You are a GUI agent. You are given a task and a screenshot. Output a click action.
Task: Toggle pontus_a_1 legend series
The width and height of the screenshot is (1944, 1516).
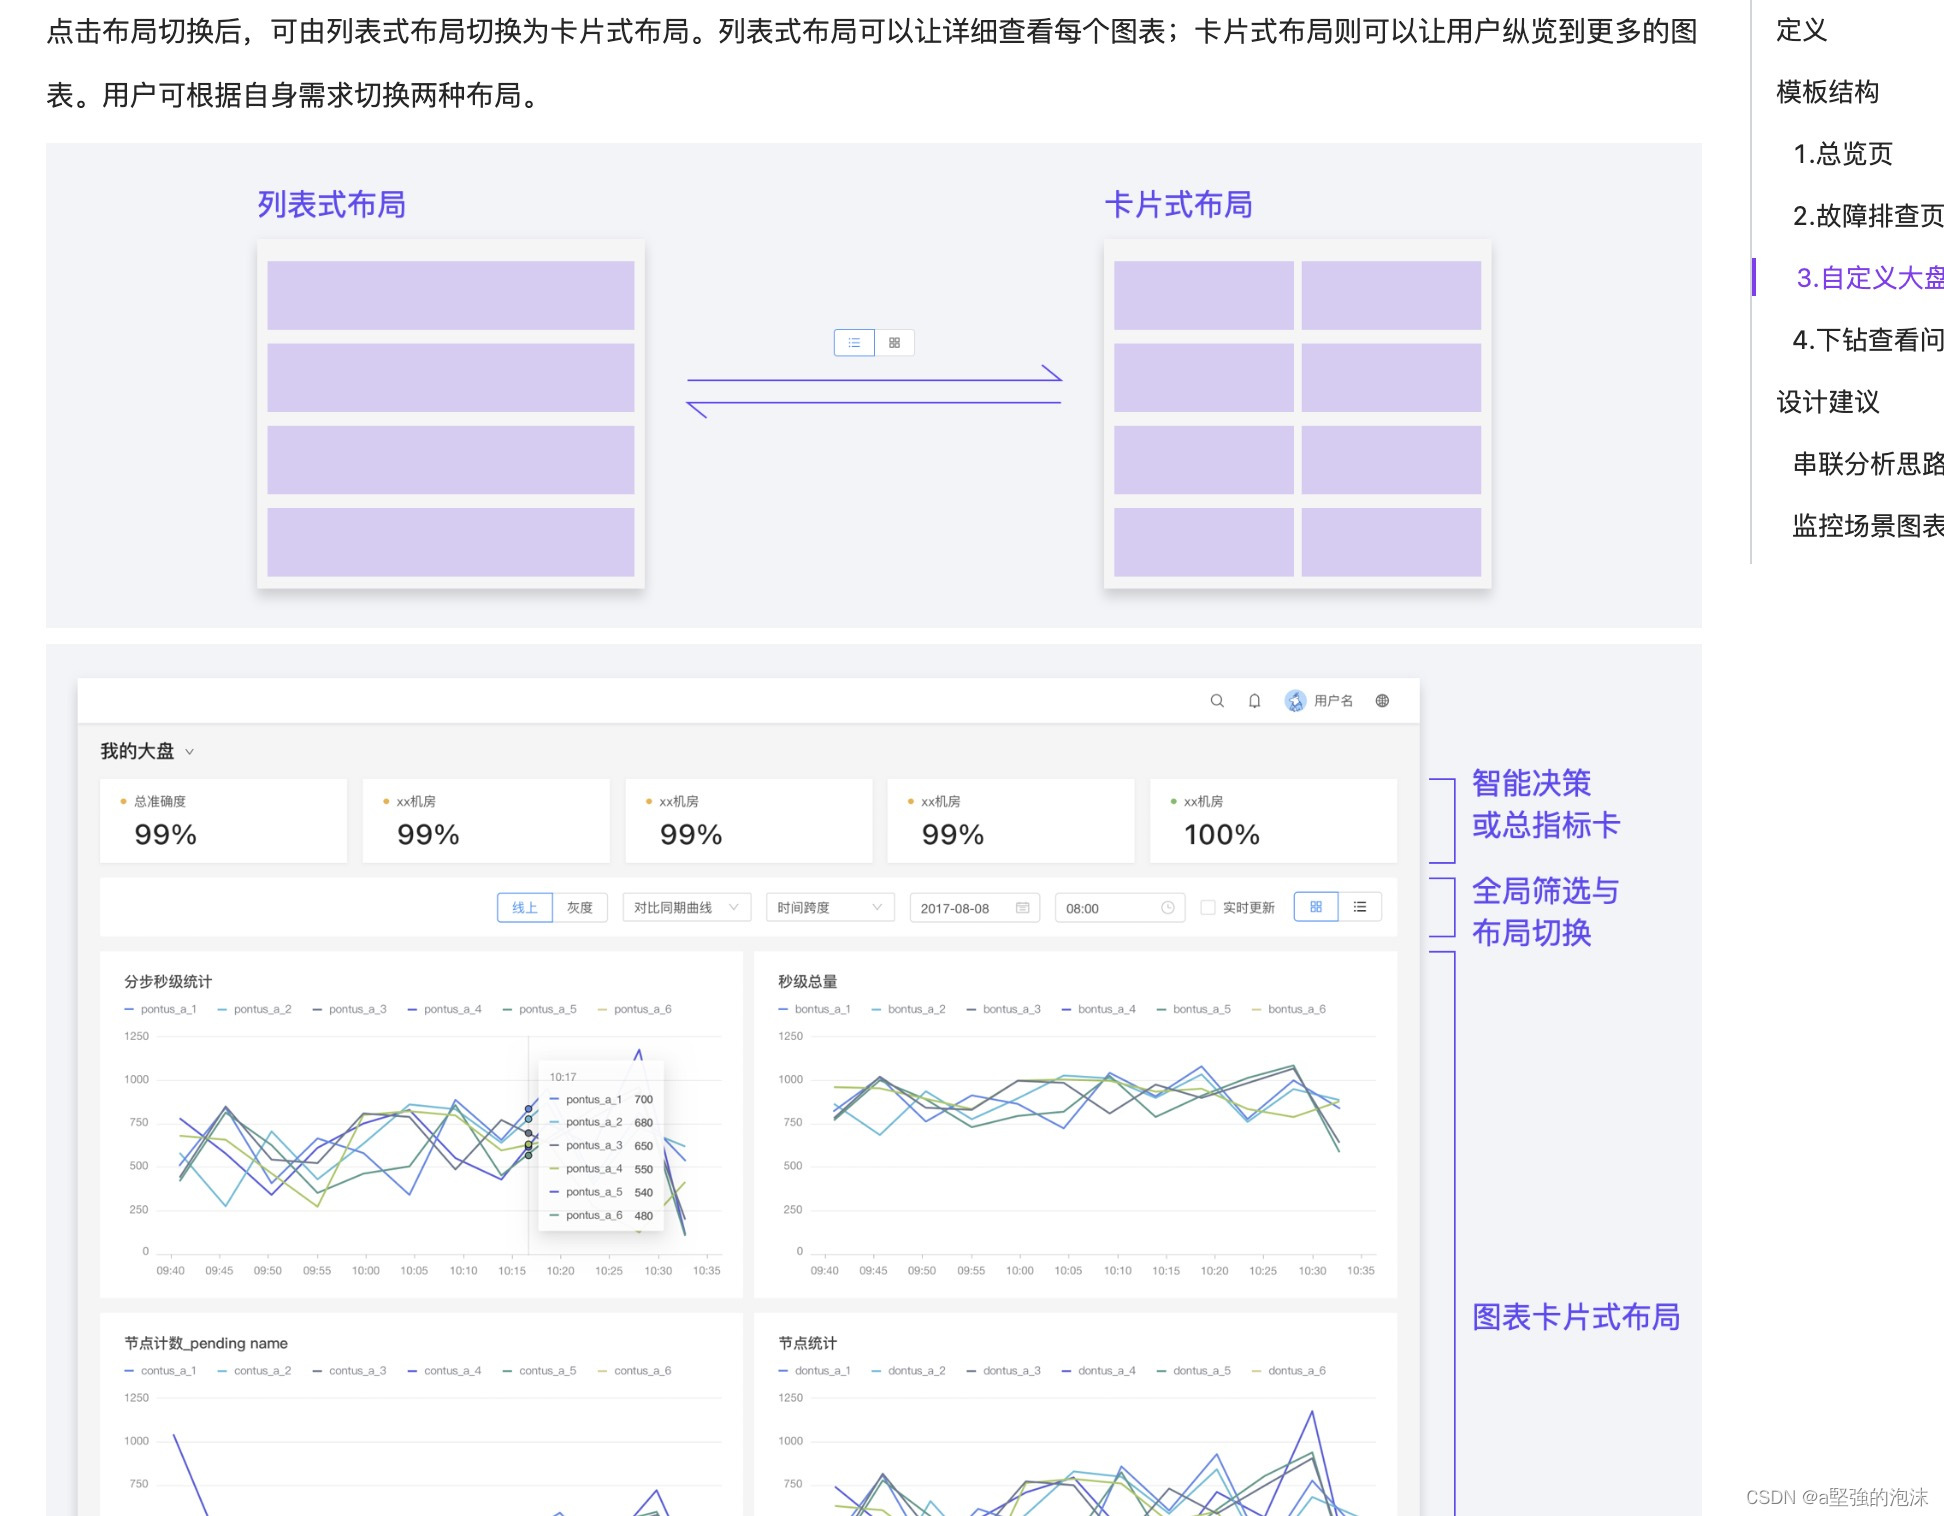[x=160, y=1009]
